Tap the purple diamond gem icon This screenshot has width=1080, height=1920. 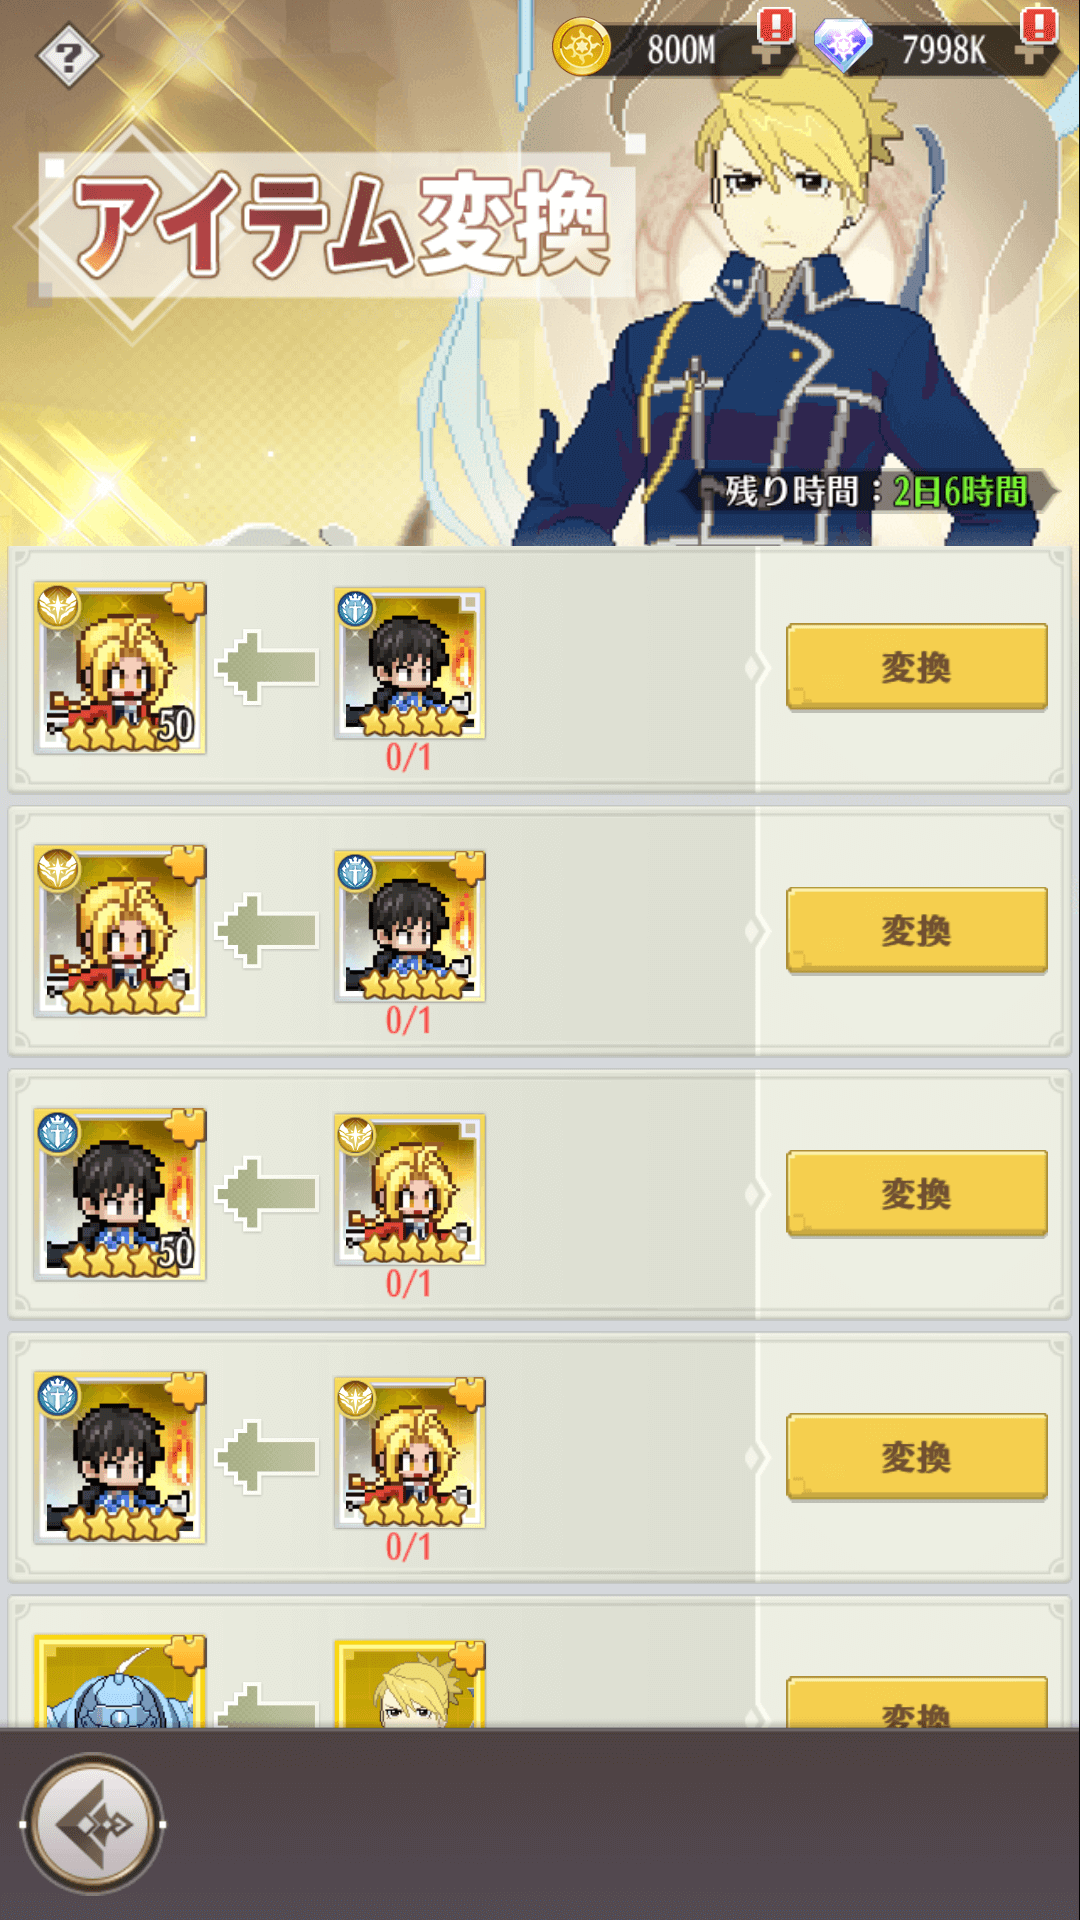[x=843, y=46]
